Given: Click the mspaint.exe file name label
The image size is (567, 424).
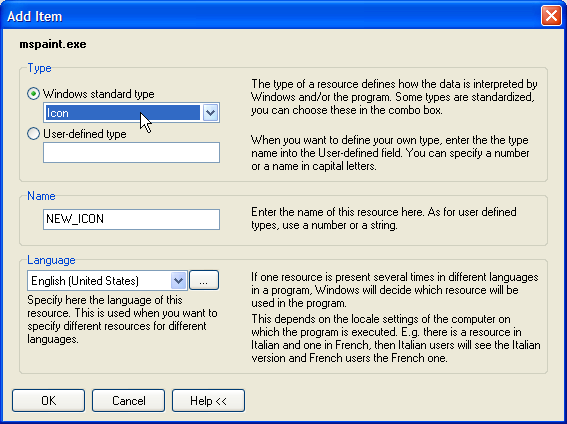Looking at the screenshot, I should coord(53,44).
